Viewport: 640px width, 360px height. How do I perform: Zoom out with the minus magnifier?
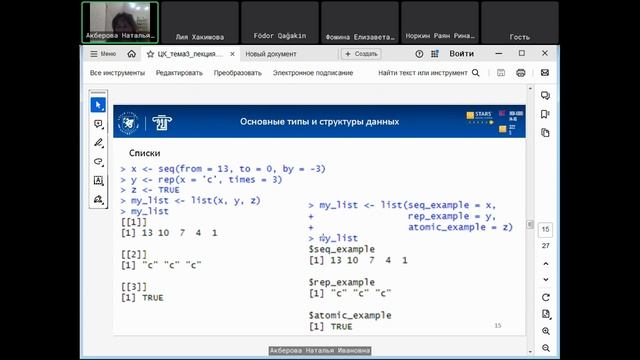tap(546, 348)
